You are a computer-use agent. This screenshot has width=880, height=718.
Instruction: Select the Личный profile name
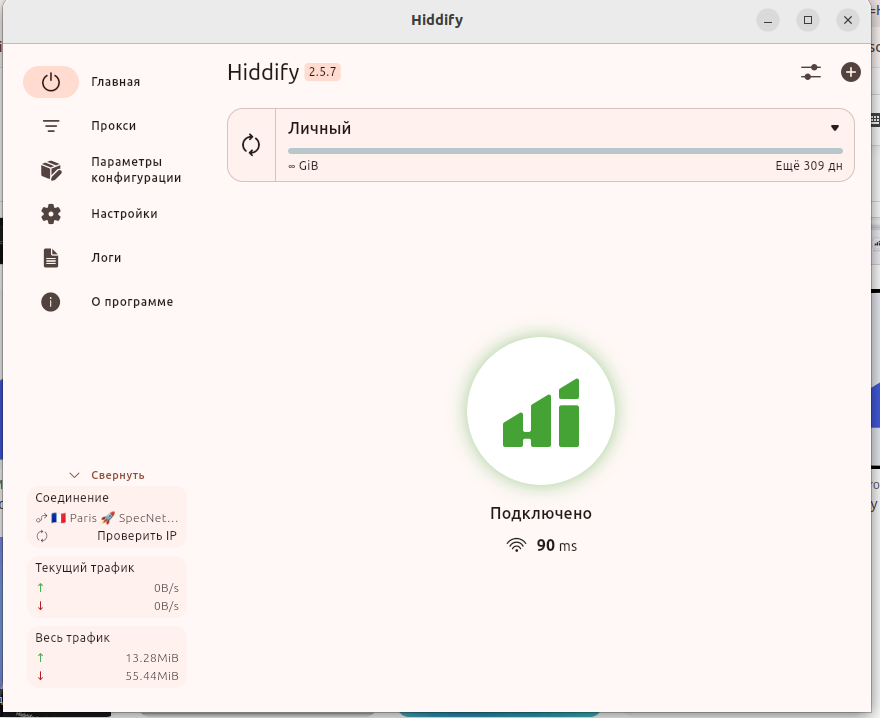point(319,128)
